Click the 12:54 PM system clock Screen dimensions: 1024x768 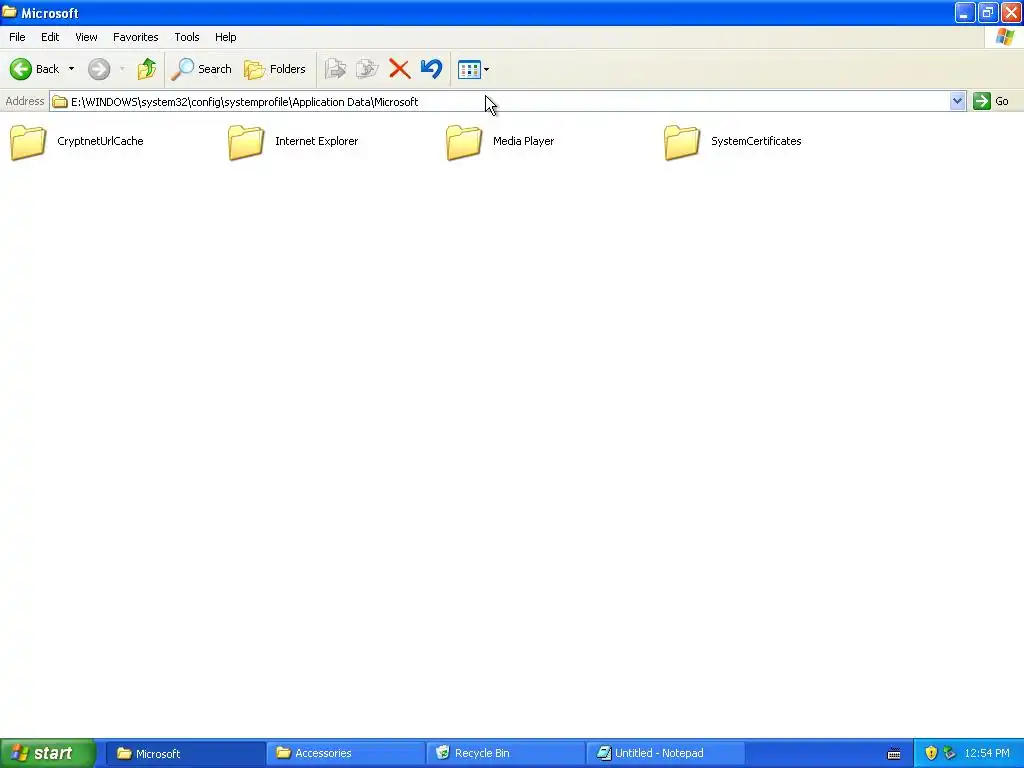pyautogui.click(x=987, y=753)
